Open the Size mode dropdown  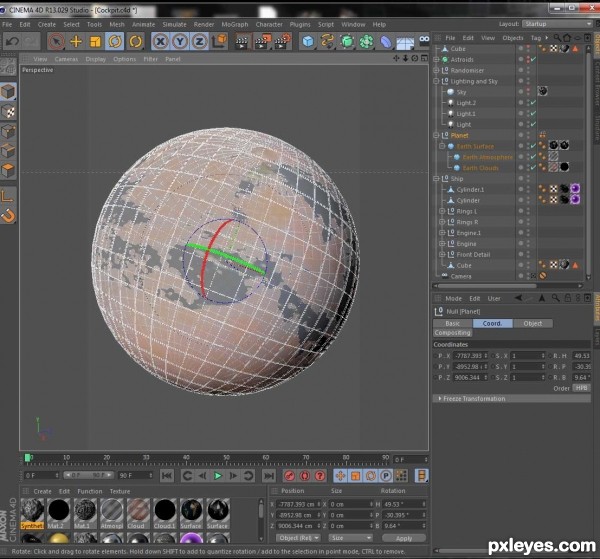point(351,538)
